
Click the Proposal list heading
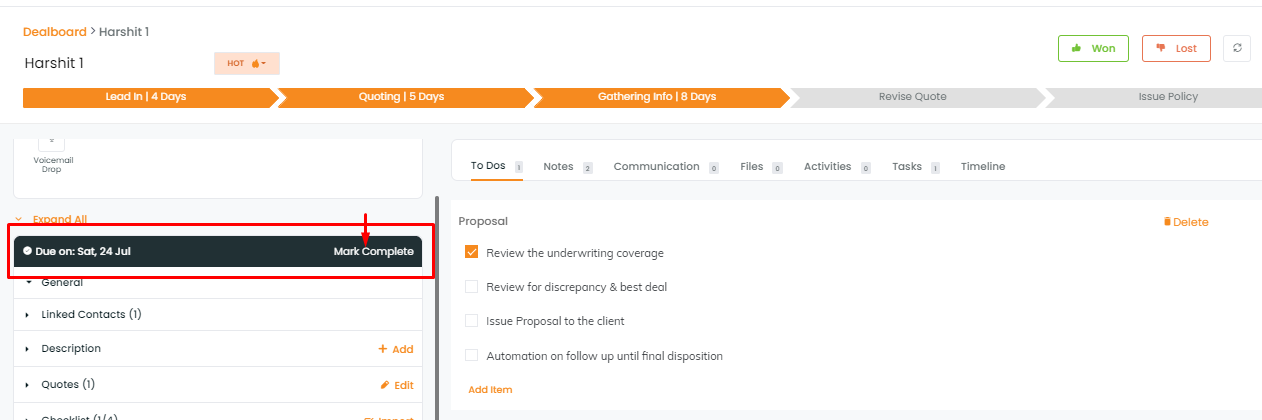(x=483, y=221)
